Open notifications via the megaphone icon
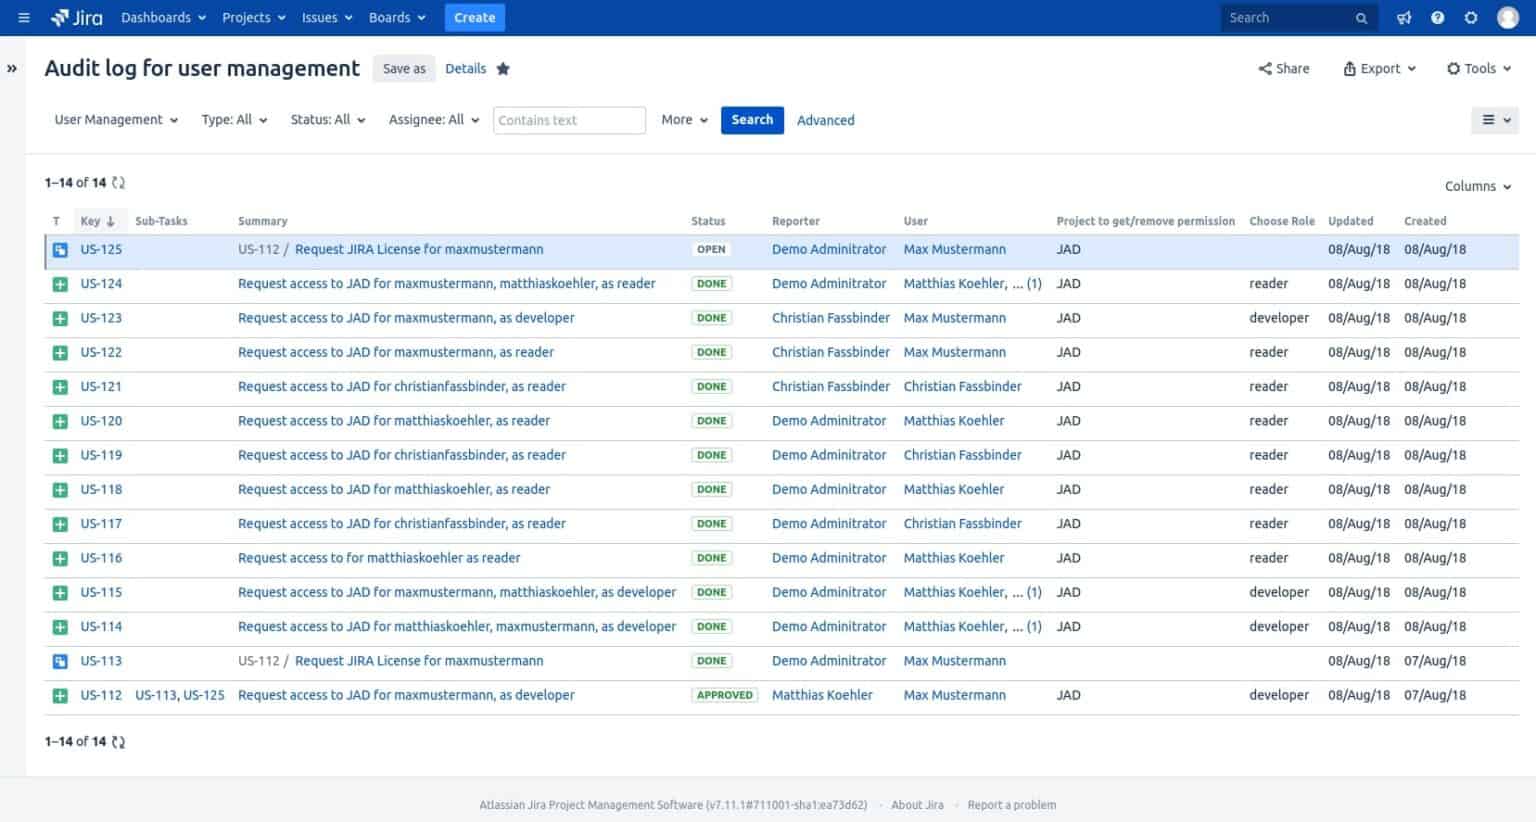The image size is (1536, 822). (1403, 17)
